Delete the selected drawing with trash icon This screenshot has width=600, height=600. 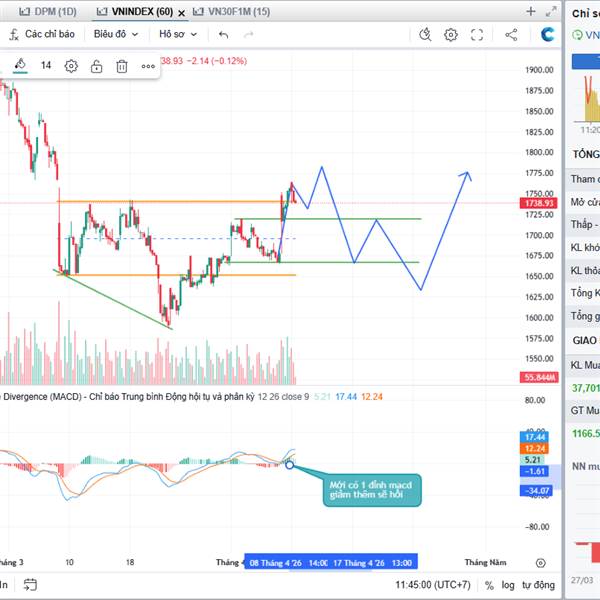(122, 67)
